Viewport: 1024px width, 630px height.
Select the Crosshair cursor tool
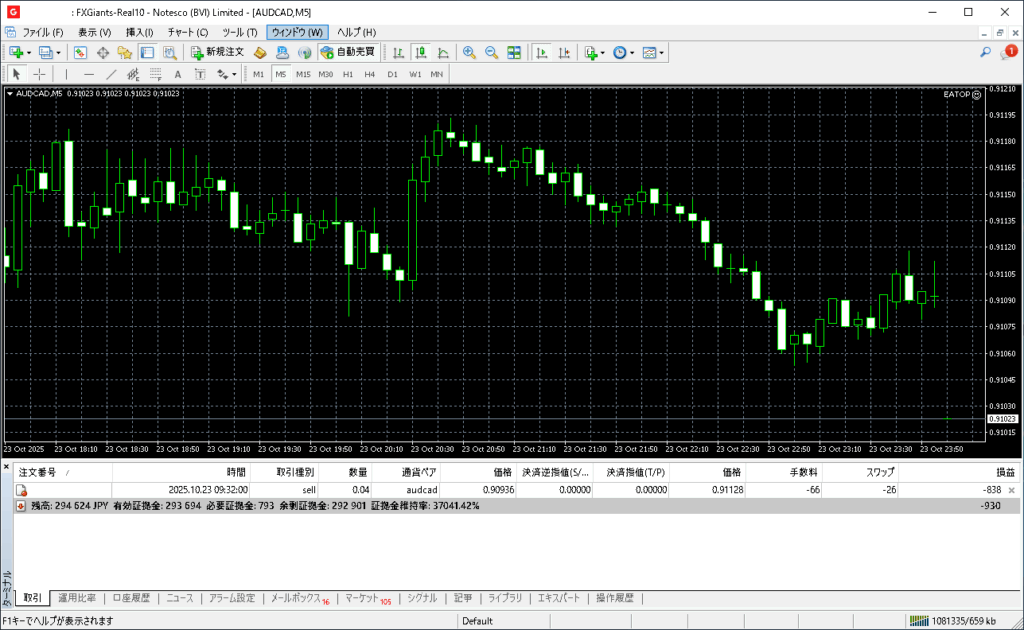click(x=39, y=74)
